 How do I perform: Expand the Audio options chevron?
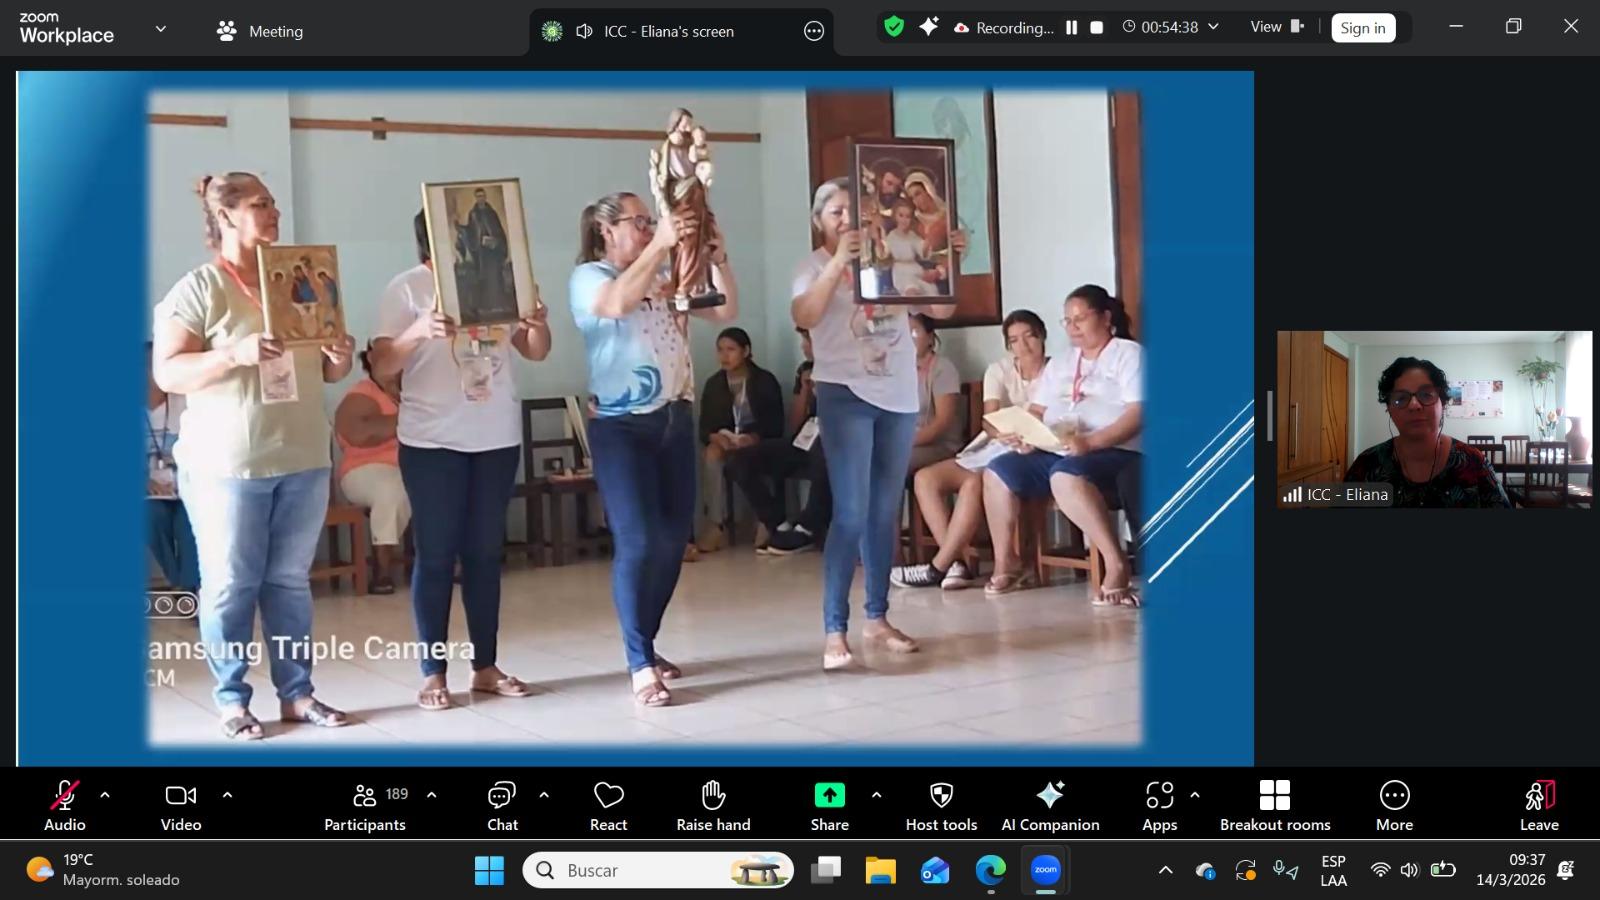click(x=105, y=795)
